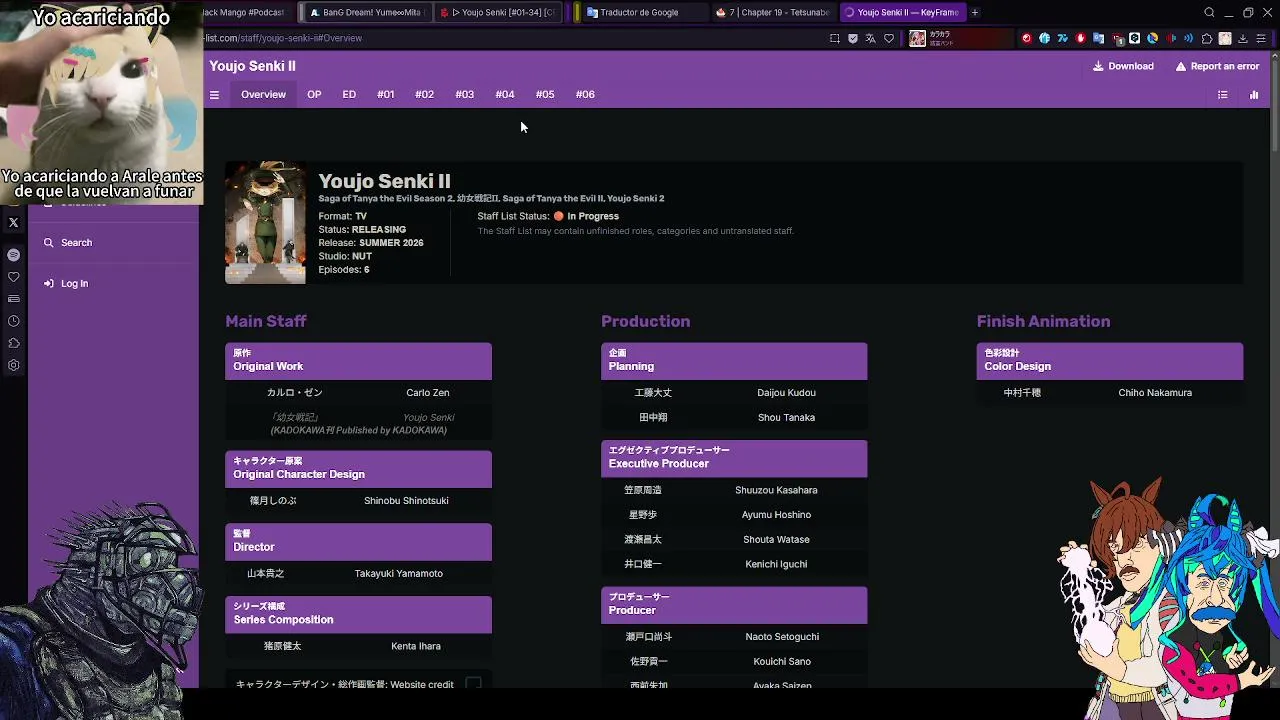The width and height of the screenshot is (1280, 720).
Task: Open staff page for Shinobu Shinotsuki
Action: pos(406,501)
